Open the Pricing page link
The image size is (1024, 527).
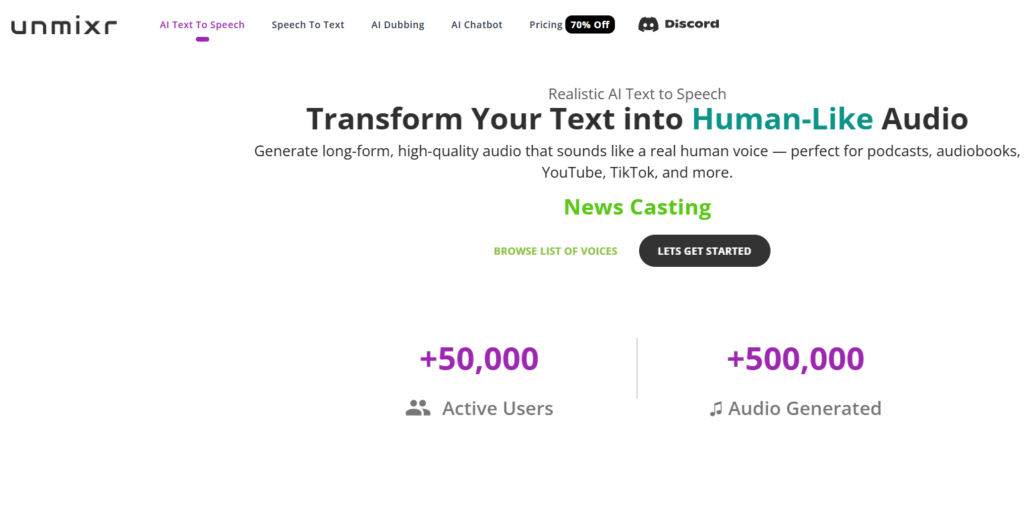pos(545,25)
